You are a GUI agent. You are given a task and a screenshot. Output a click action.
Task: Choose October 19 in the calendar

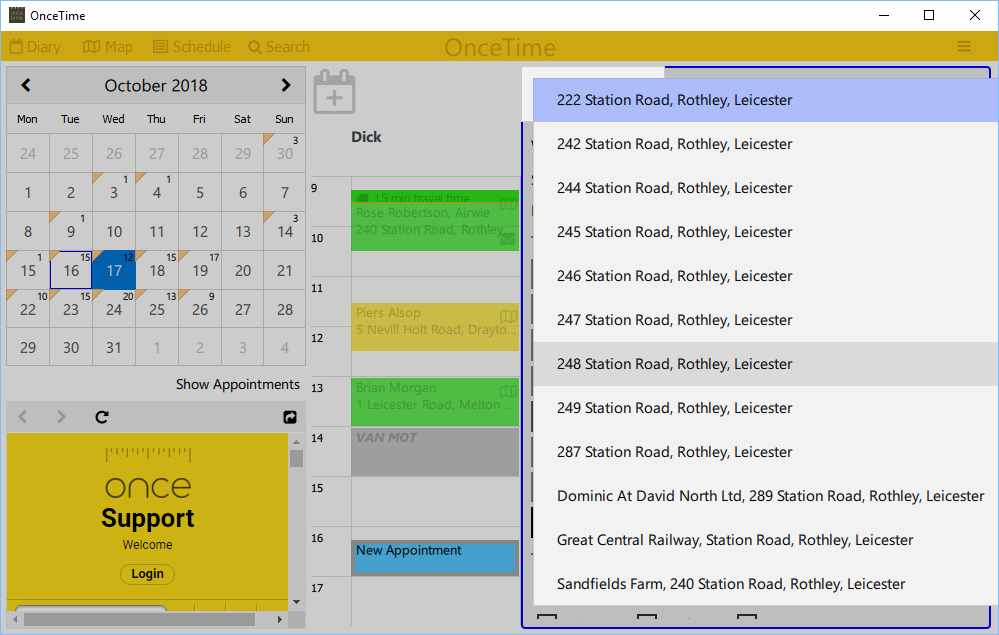click(x=200, y=270)
